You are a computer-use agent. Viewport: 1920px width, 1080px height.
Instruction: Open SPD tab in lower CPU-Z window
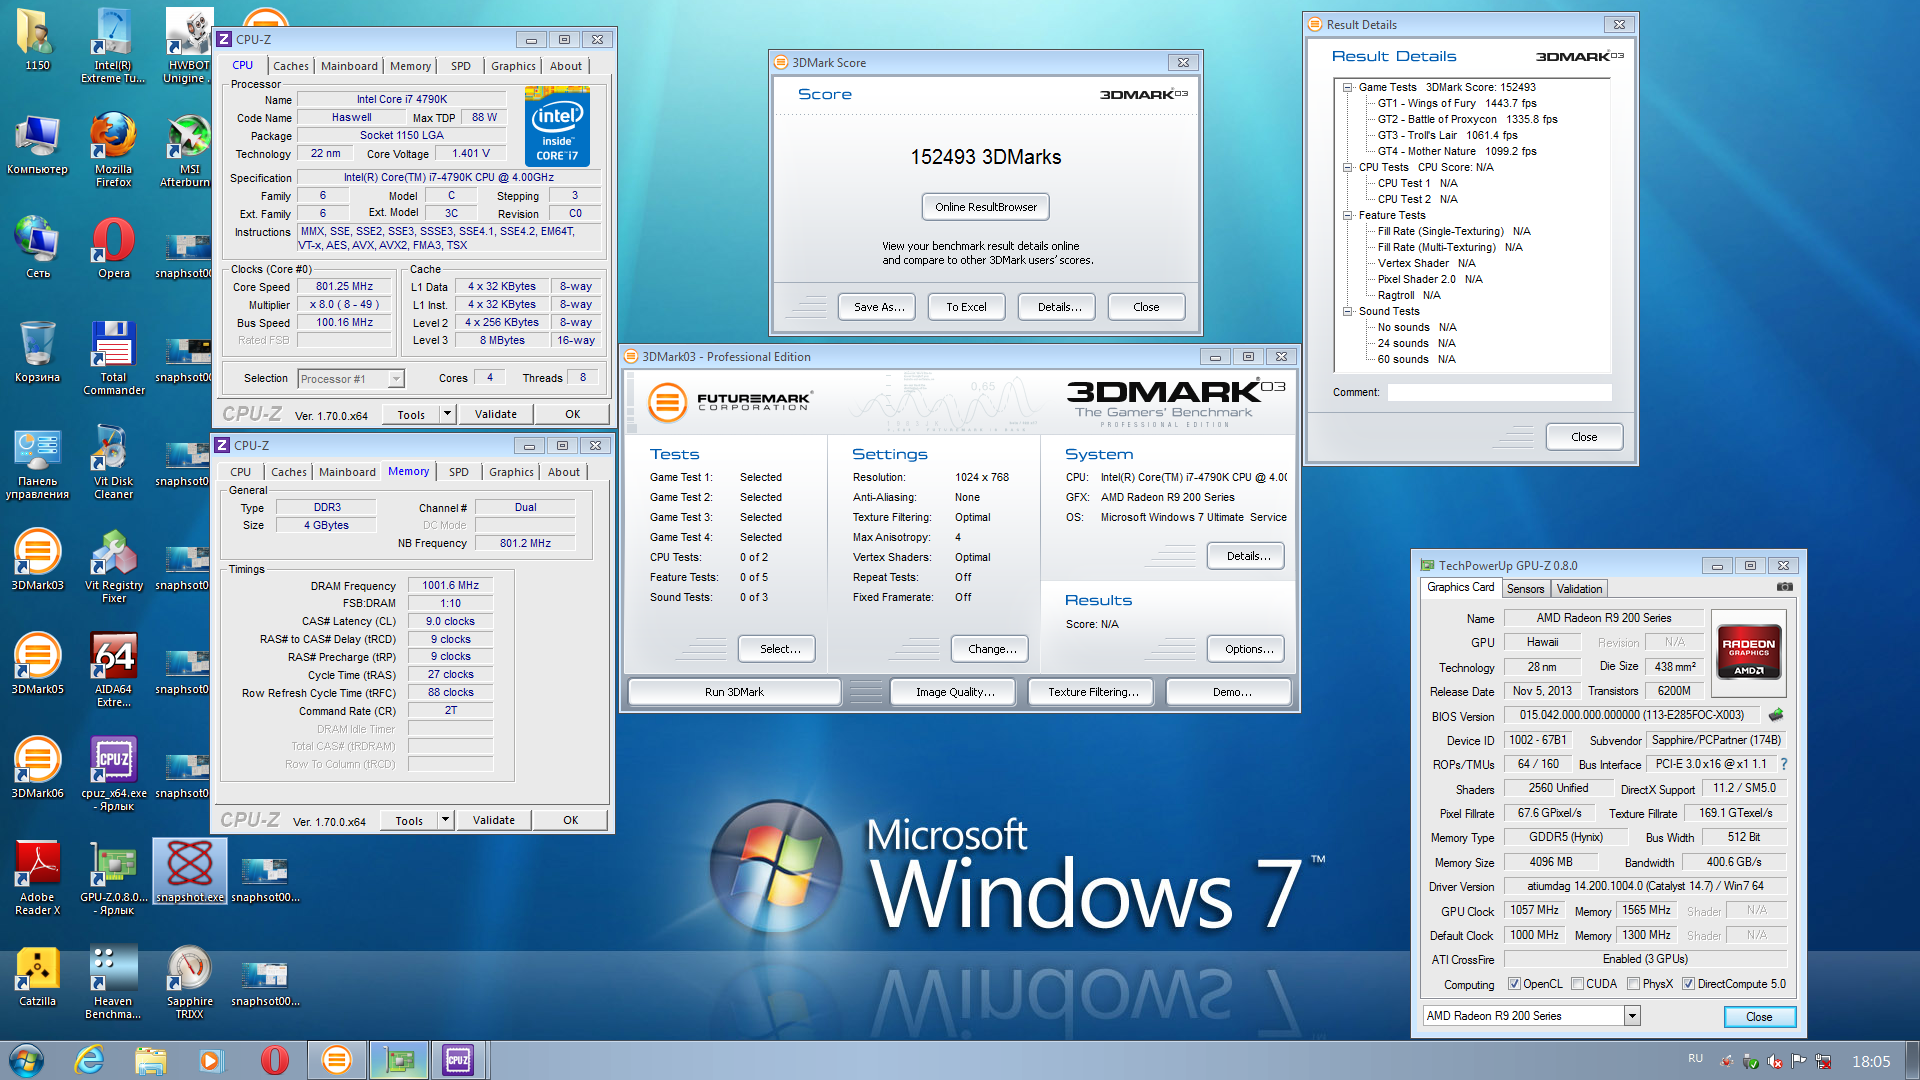click(459, 472)
